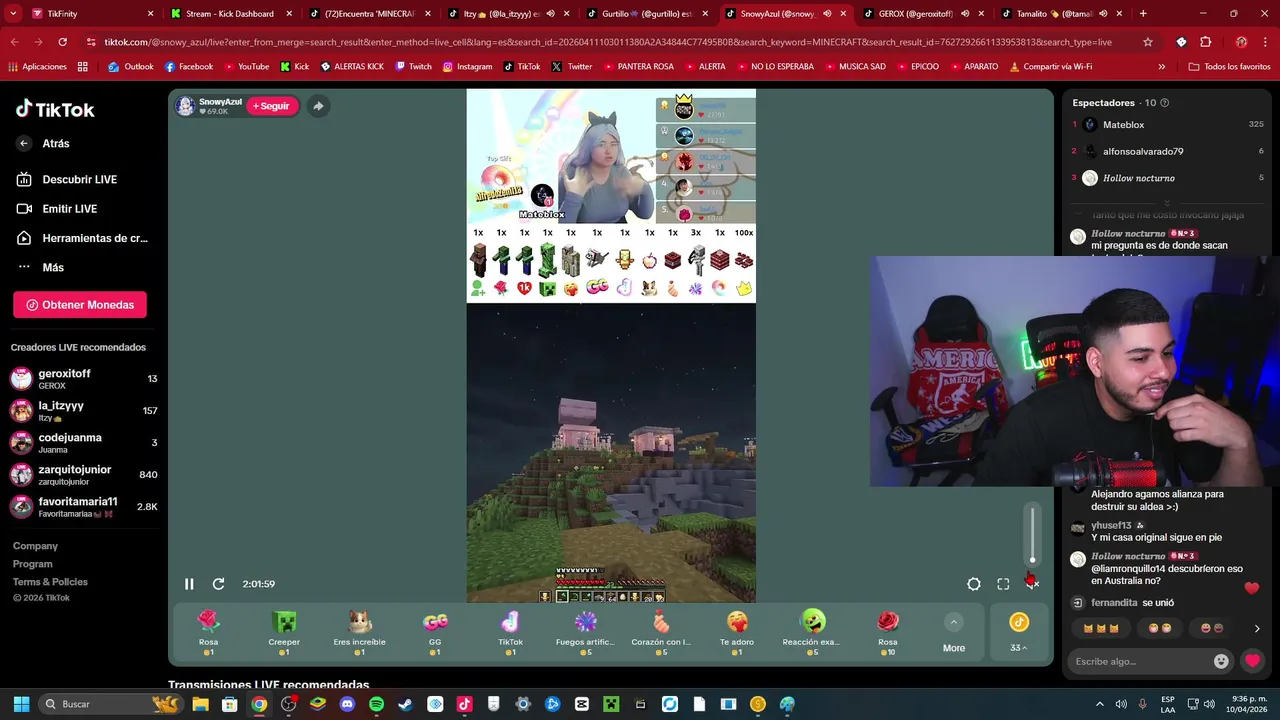Expand the Más sidebar option
The width and height of the screenshot is (1280, 720).
coord(40,267)
